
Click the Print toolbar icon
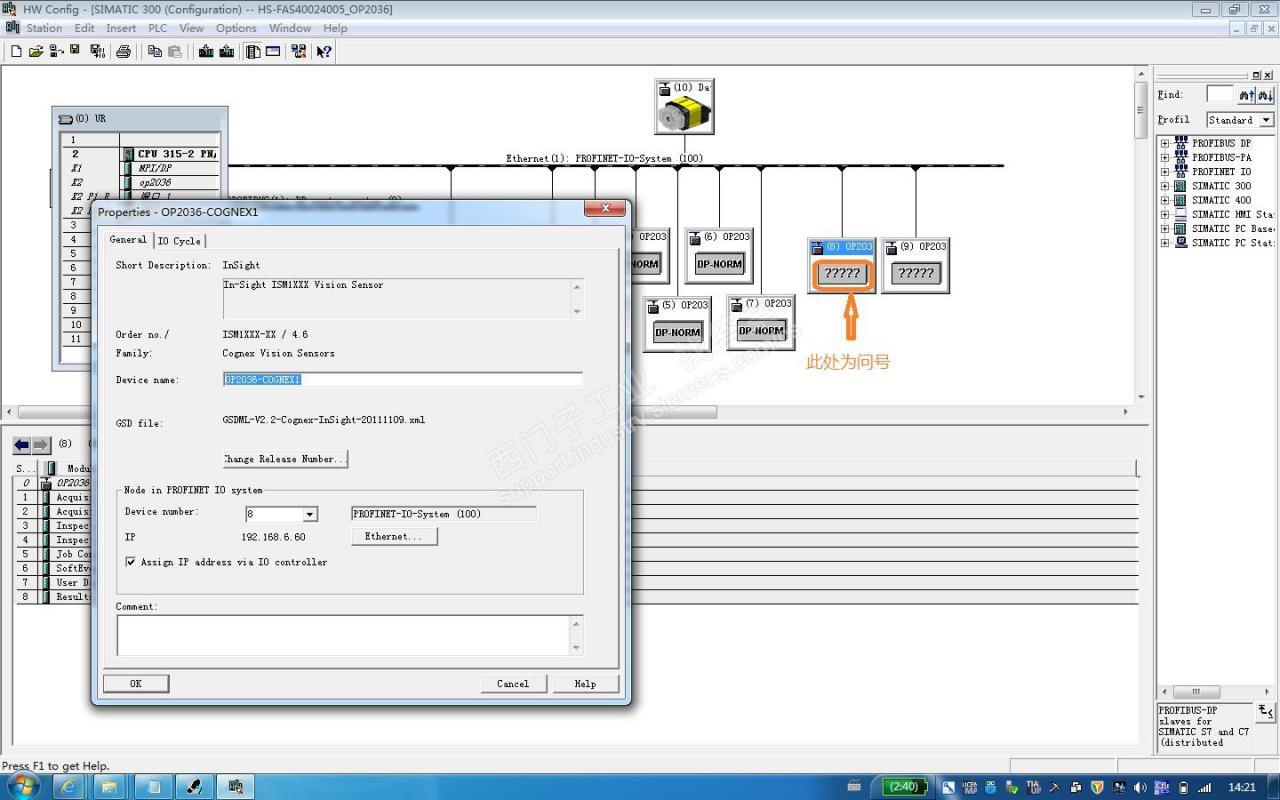point(124,51)
